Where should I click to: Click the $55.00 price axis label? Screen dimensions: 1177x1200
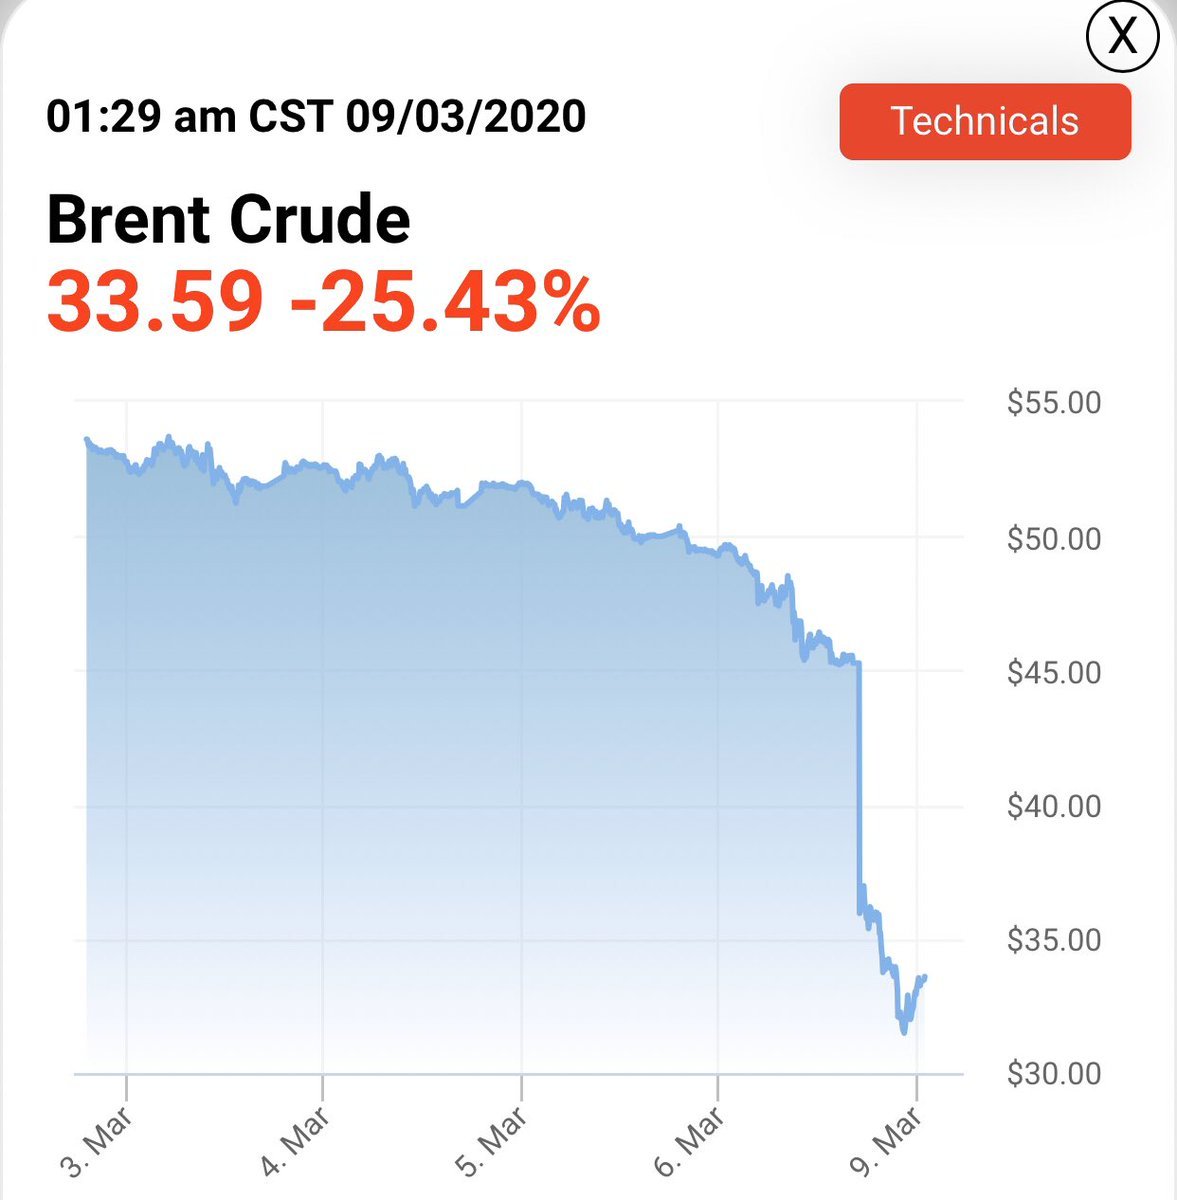pos(1054,403)
